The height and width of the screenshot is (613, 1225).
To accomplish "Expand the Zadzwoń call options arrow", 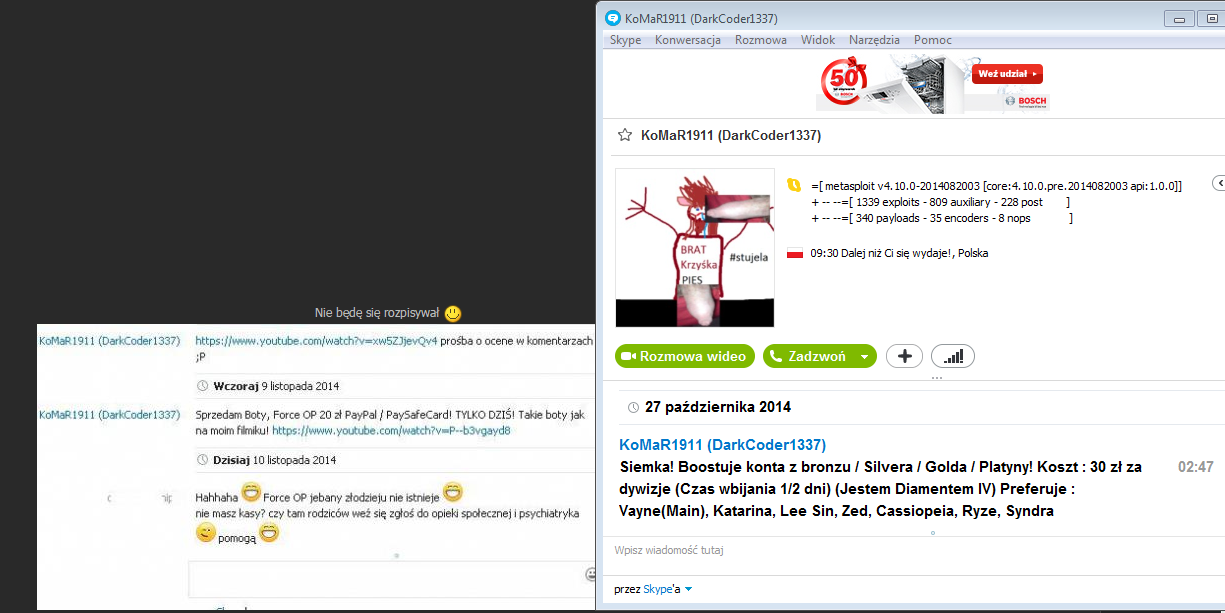I will pos(864,356).
